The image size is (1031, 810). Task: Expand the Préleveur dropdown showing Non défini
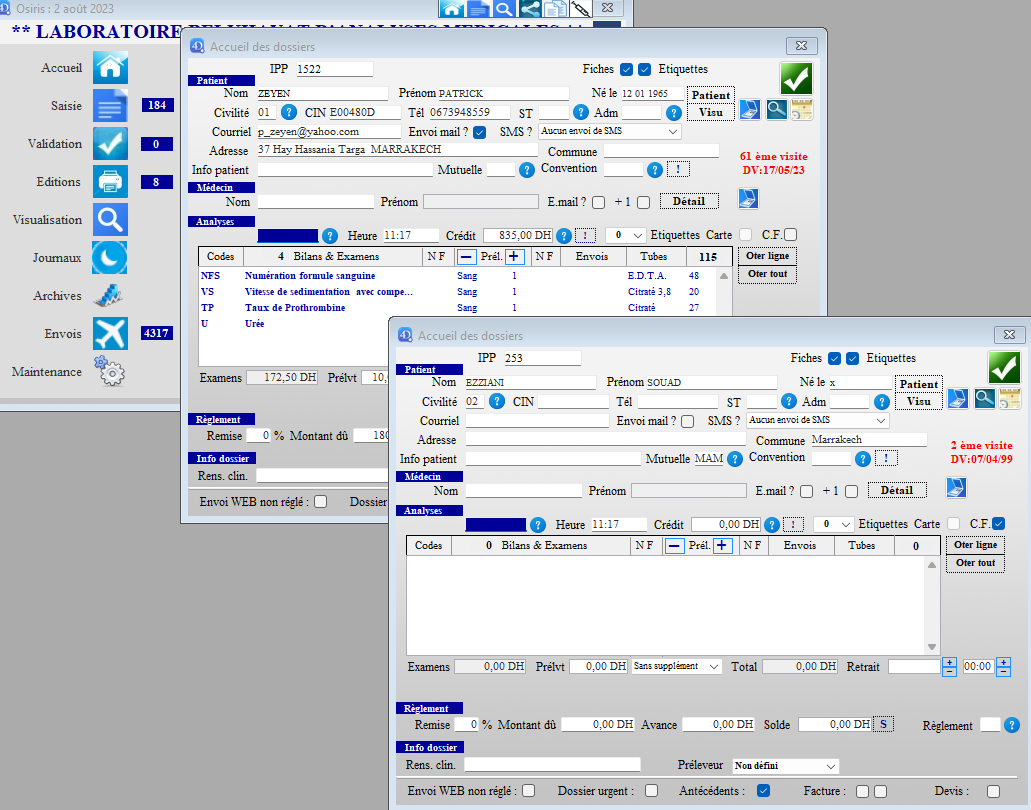785,766
